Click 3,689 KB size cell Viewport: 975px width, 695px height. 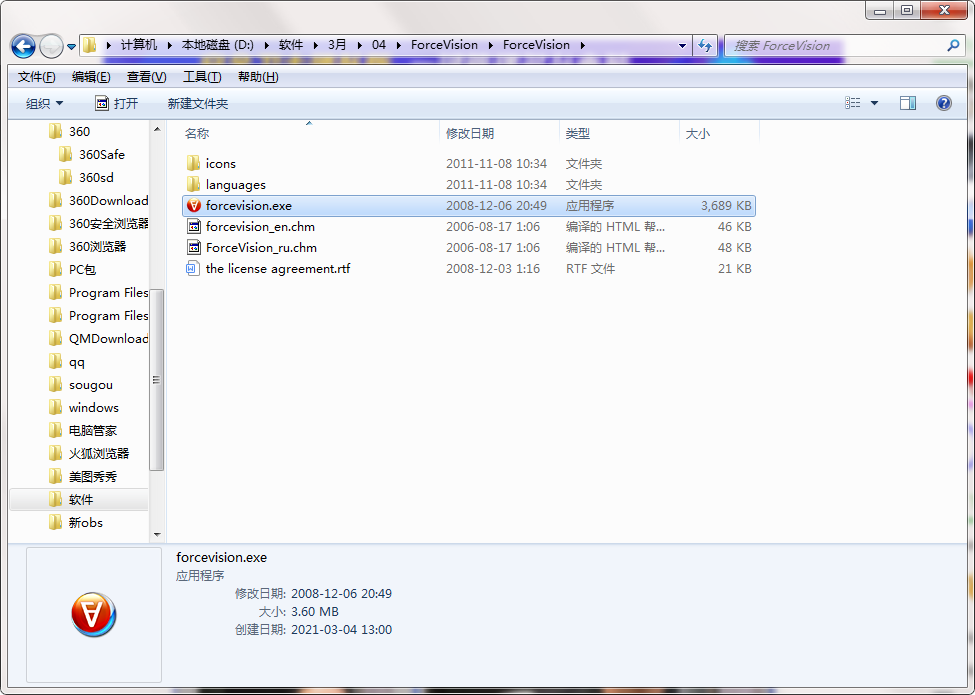[x=726, y=206]
